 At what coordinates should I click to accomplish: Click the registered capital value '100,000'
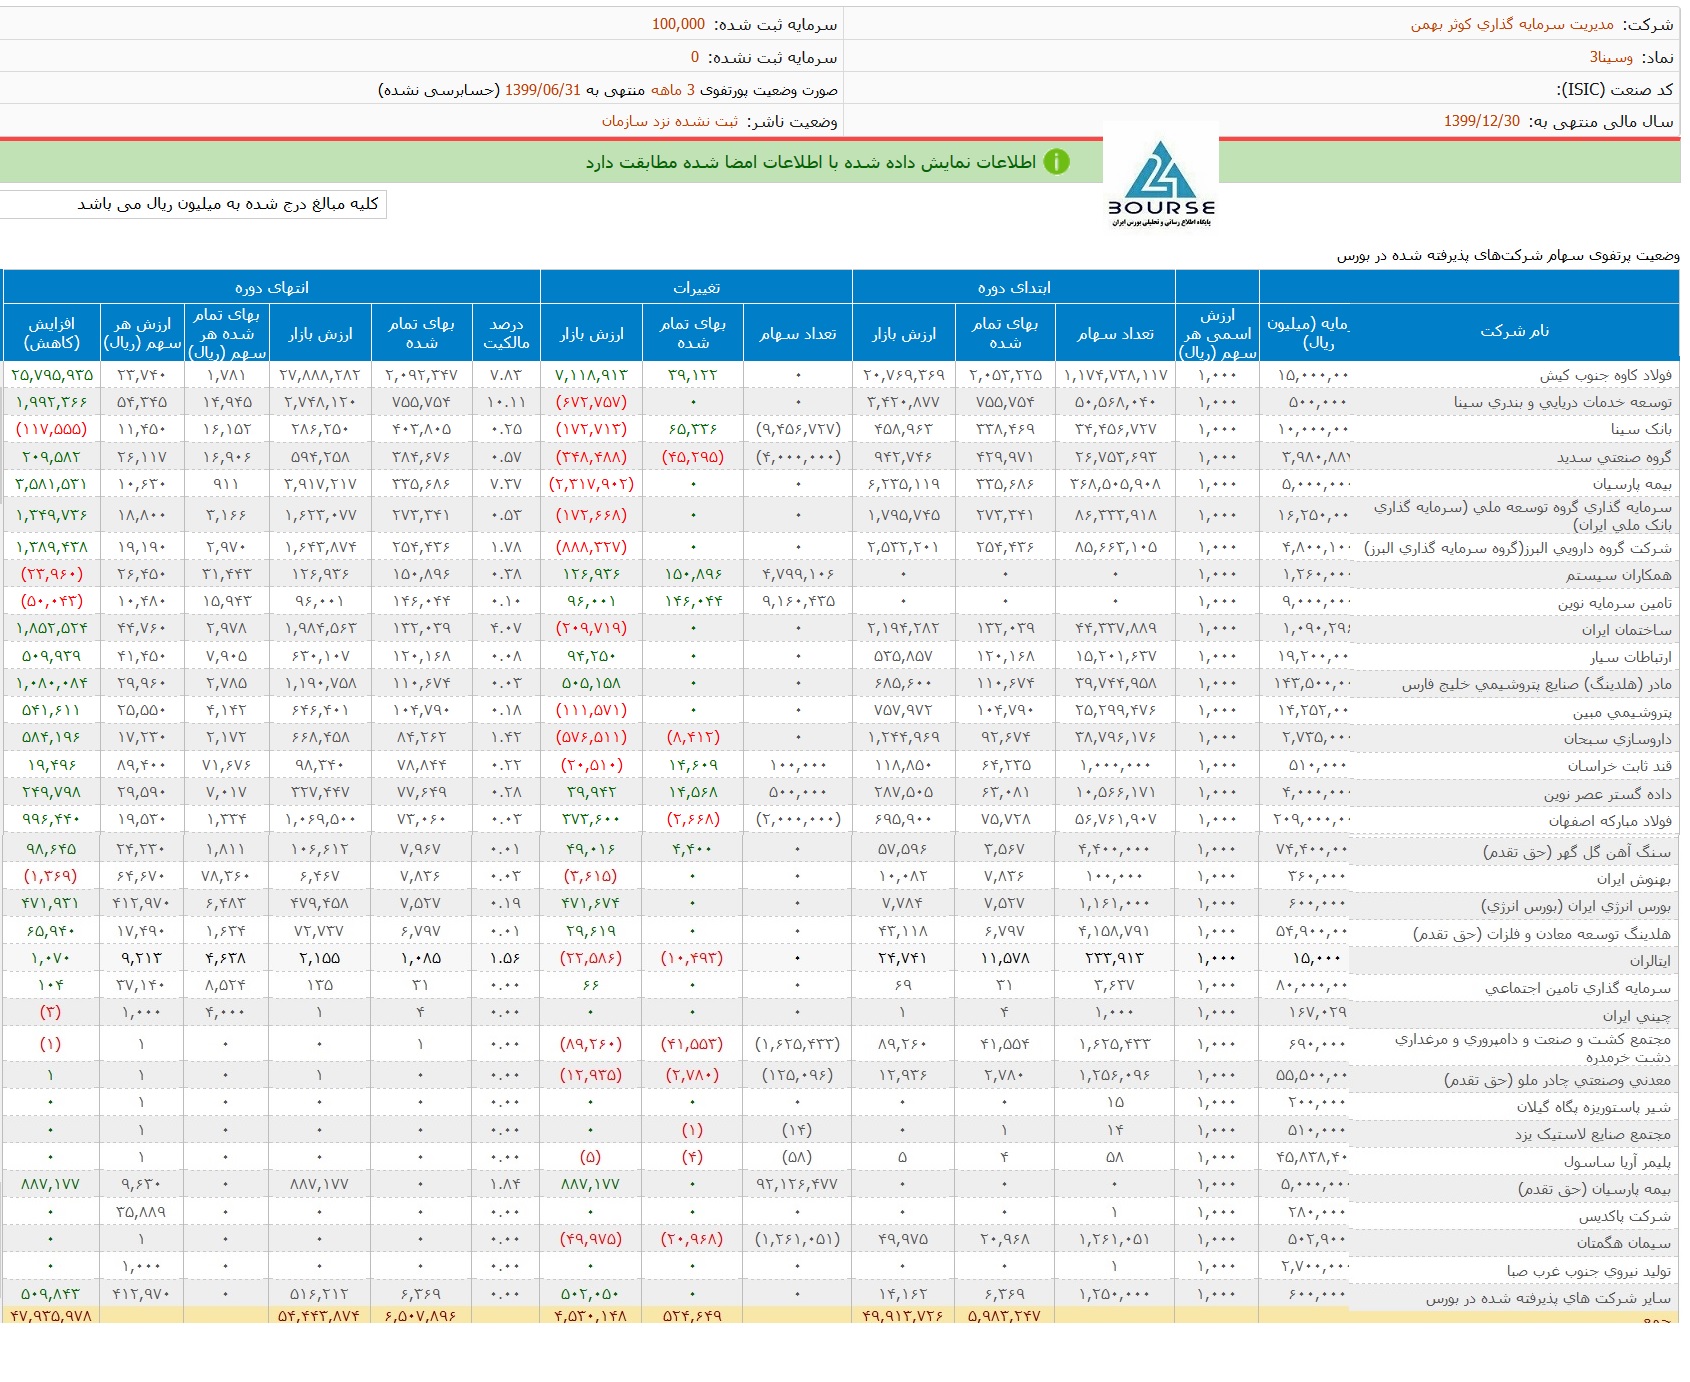pyautogui.click(x=678, y=24)
